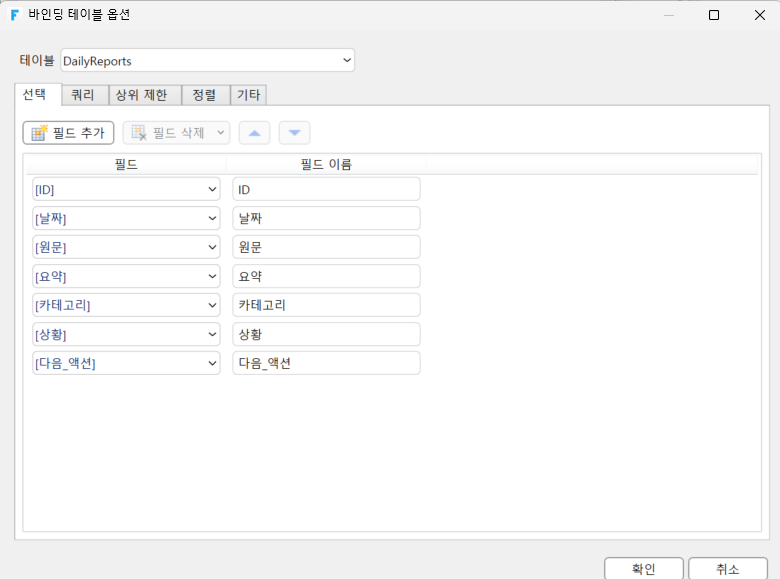Click the 요약 field name input
780x579 pixels.
(x=326, y=277)
